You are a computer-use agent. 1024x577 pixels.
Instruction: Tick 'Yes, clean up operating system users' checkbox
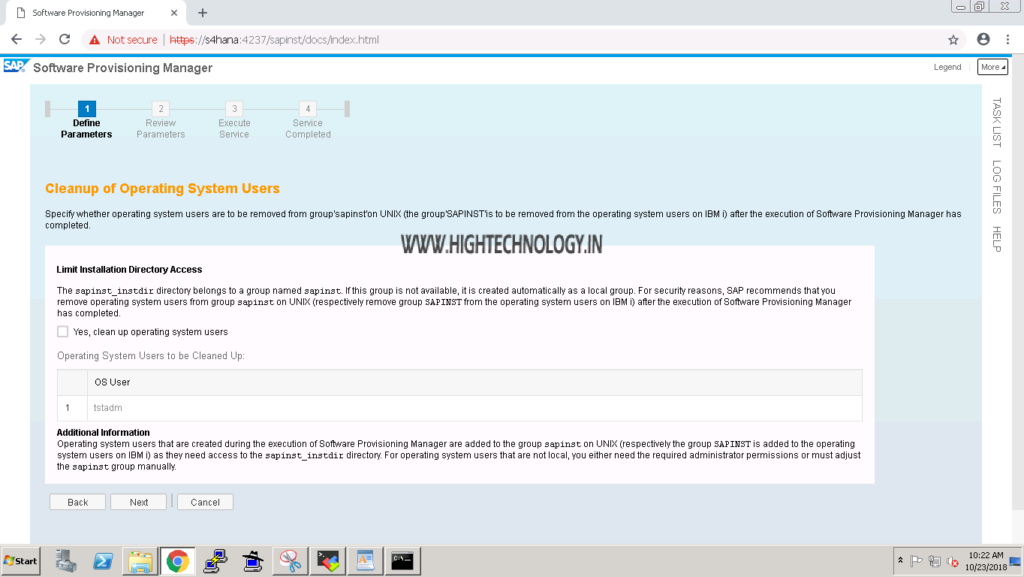tap(63, 332)
